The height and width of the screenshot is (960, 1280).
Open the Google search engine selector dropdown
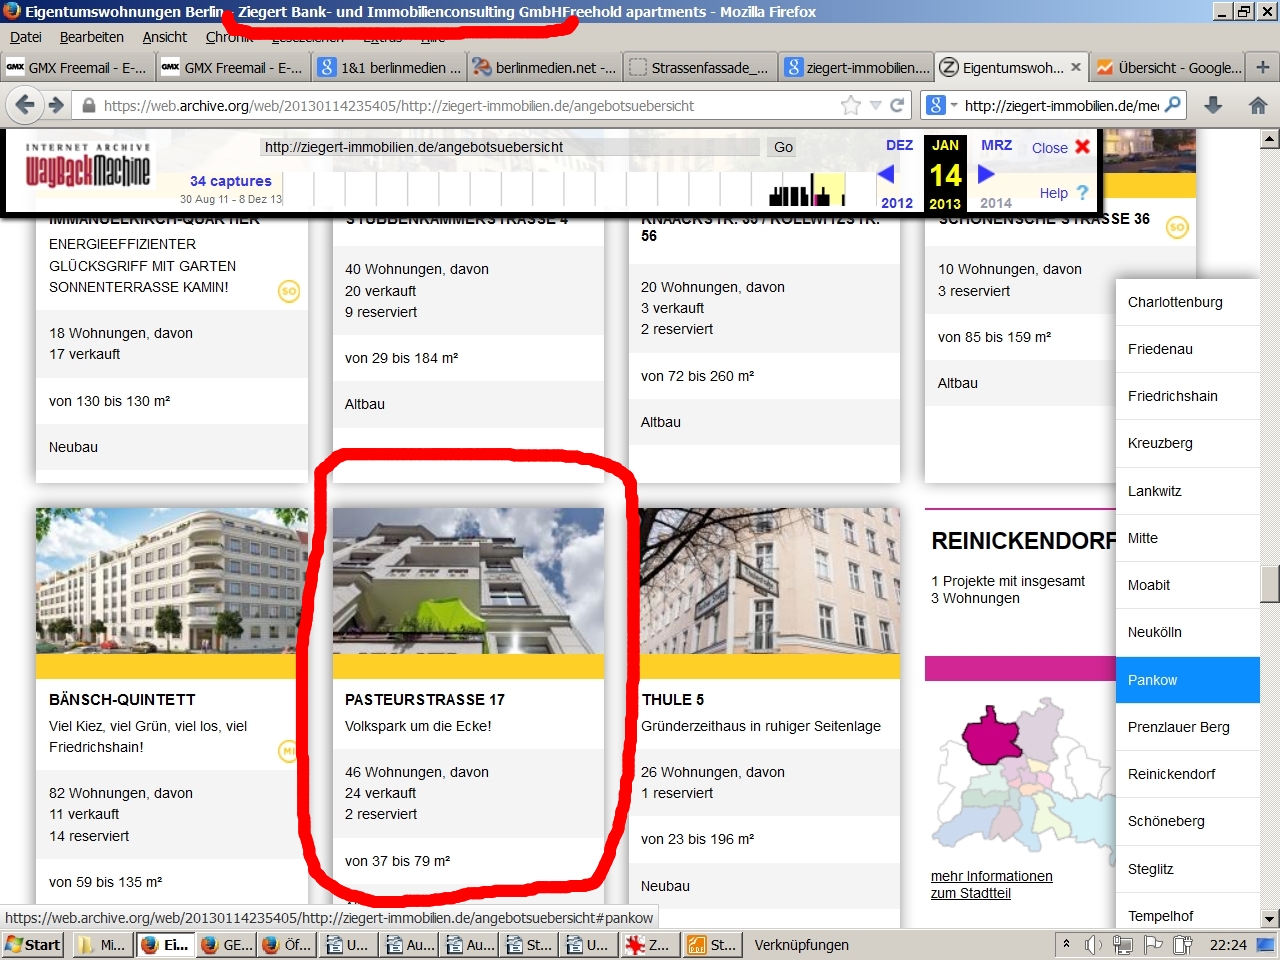(941, 105)
